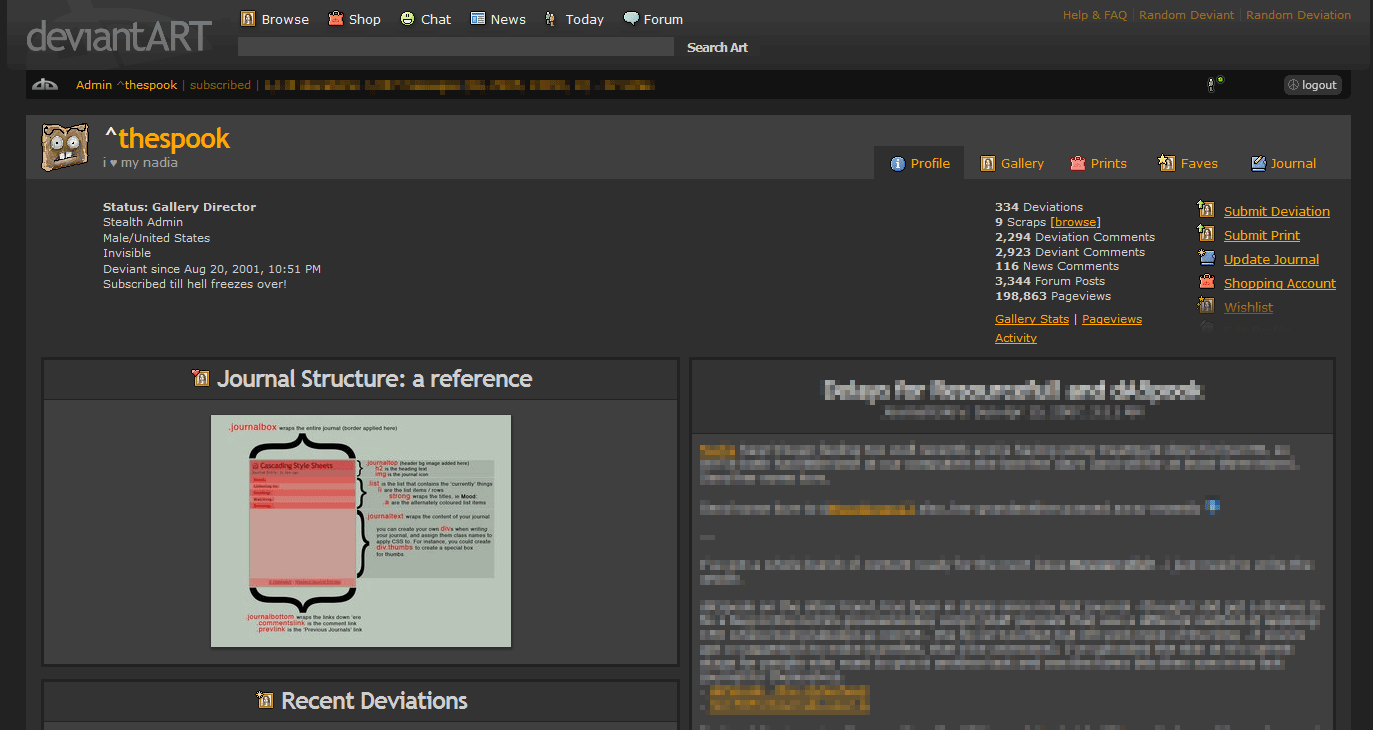Open the Journal Structure reference thumbnail
1373x730 pixels.
point(361,531)
